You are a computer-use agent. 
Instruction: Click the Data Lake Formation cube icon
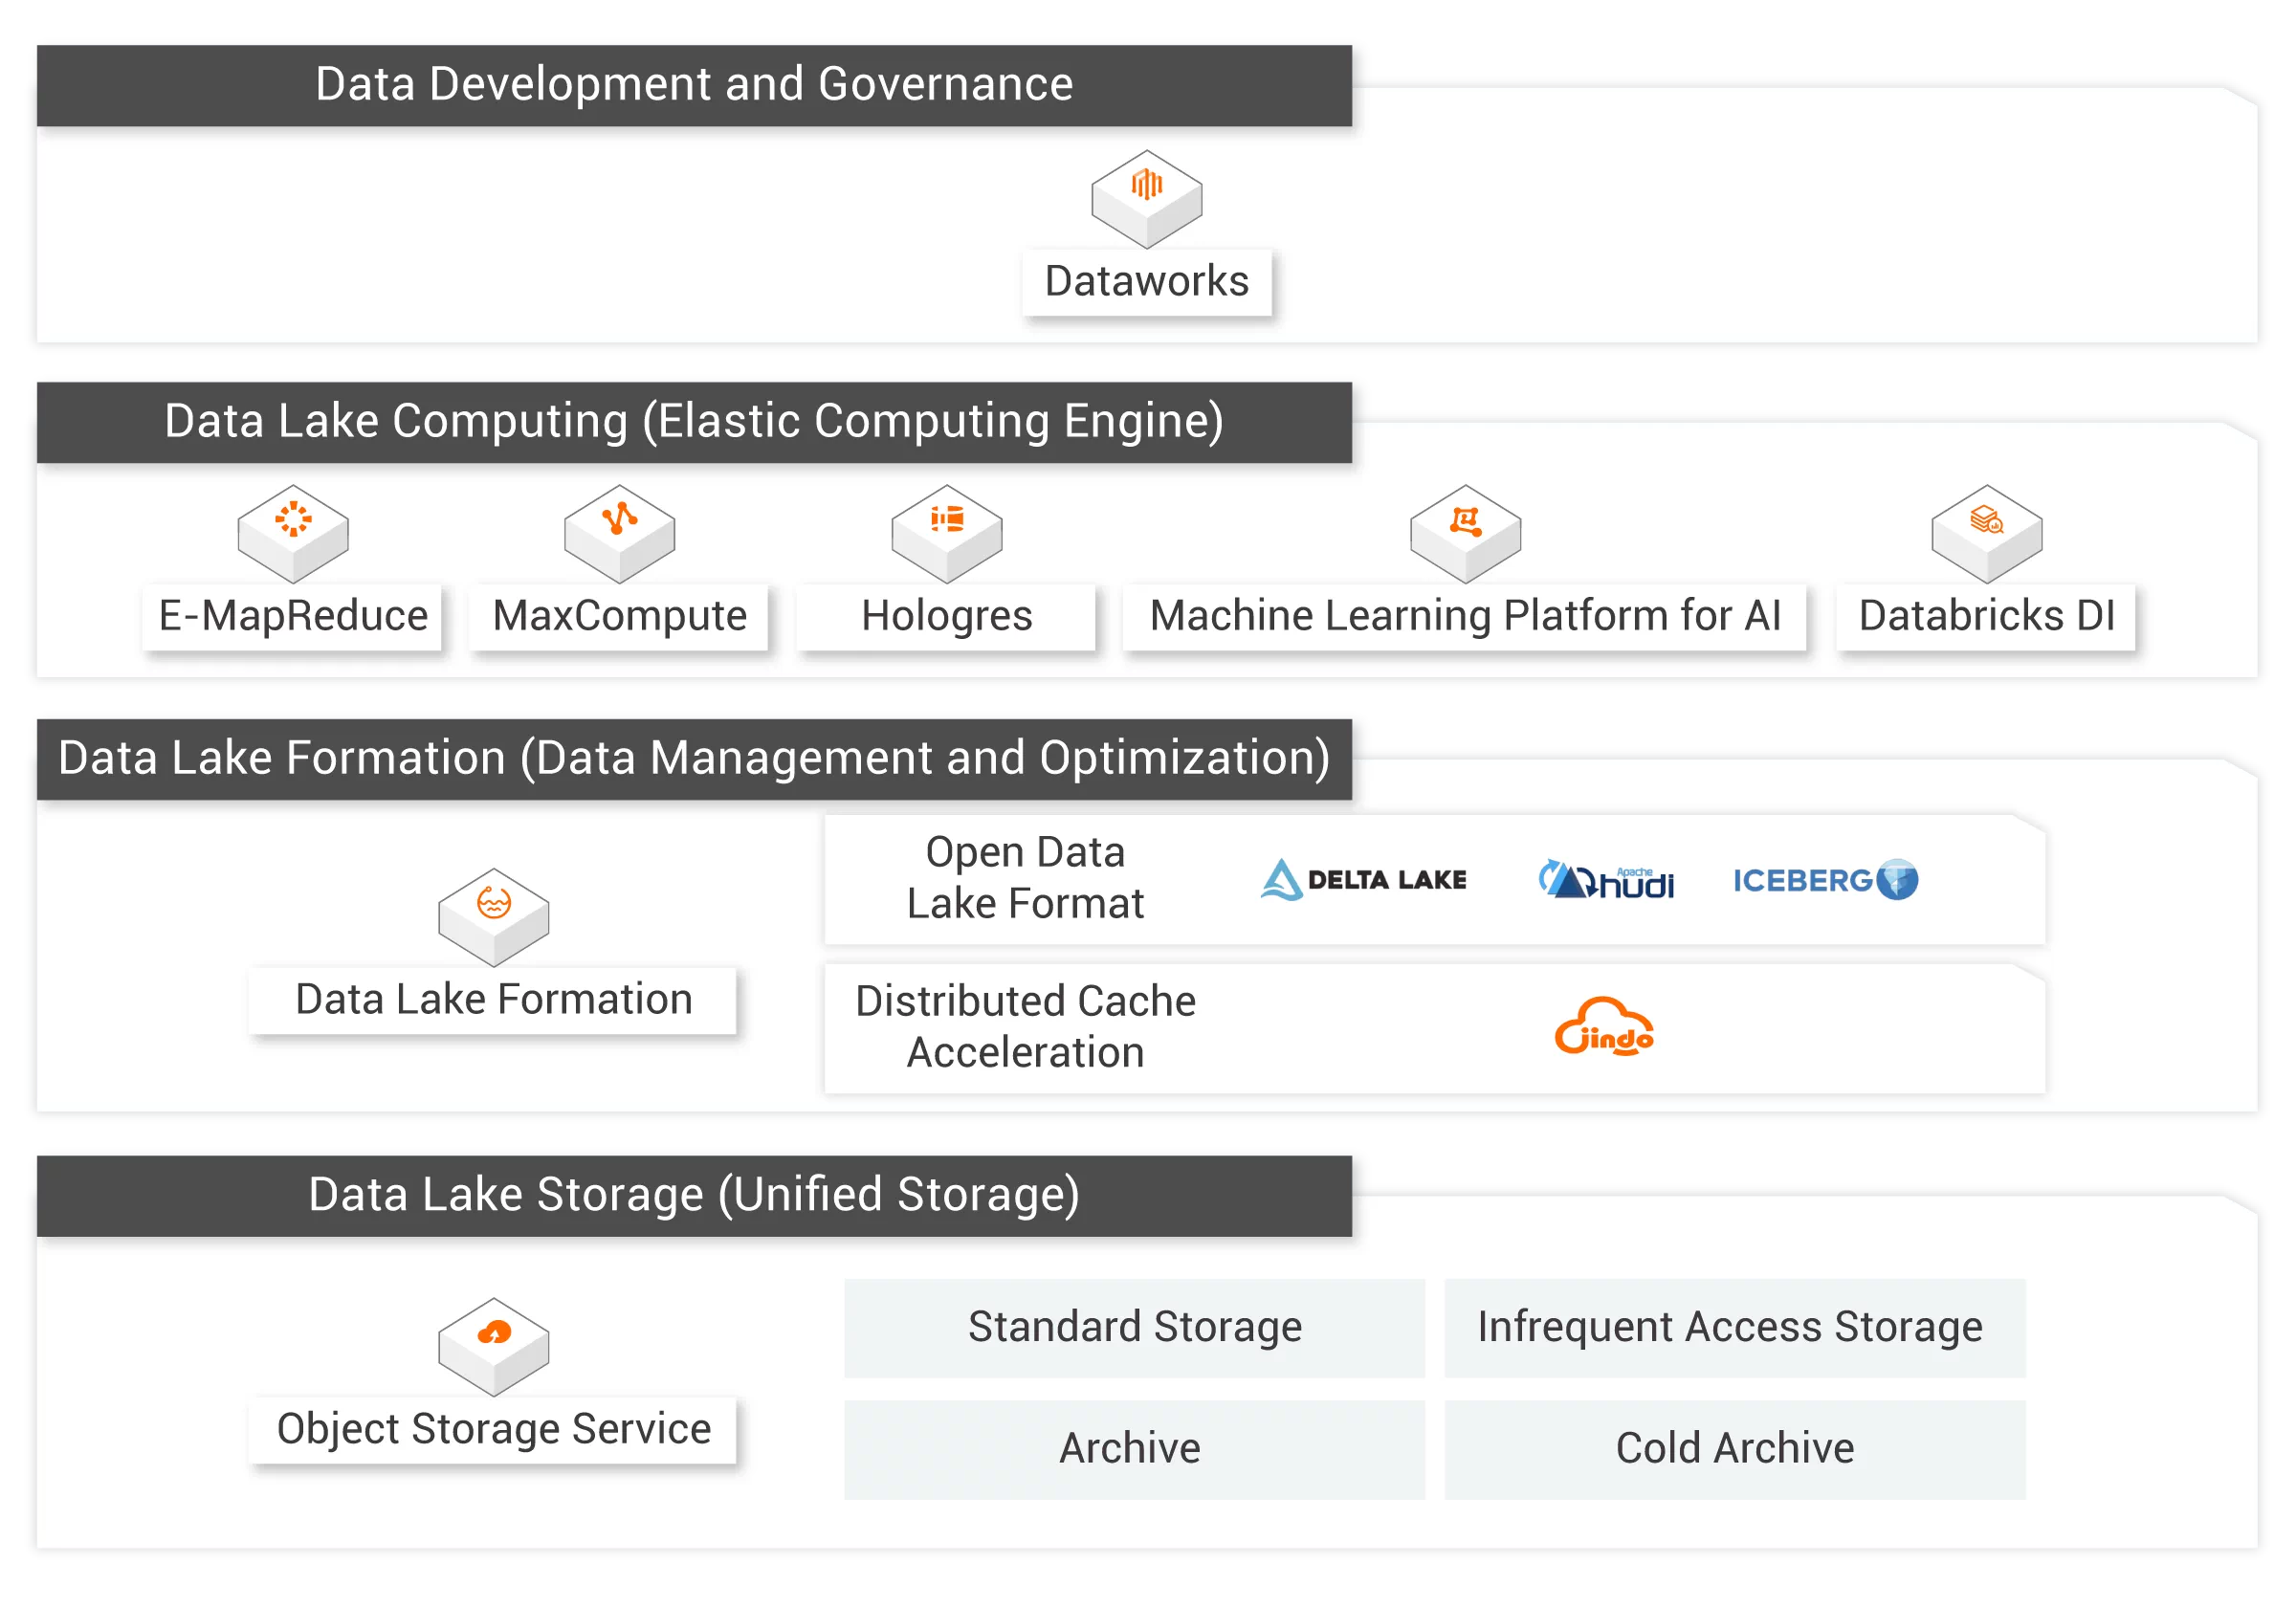click(x=493, y=916)
